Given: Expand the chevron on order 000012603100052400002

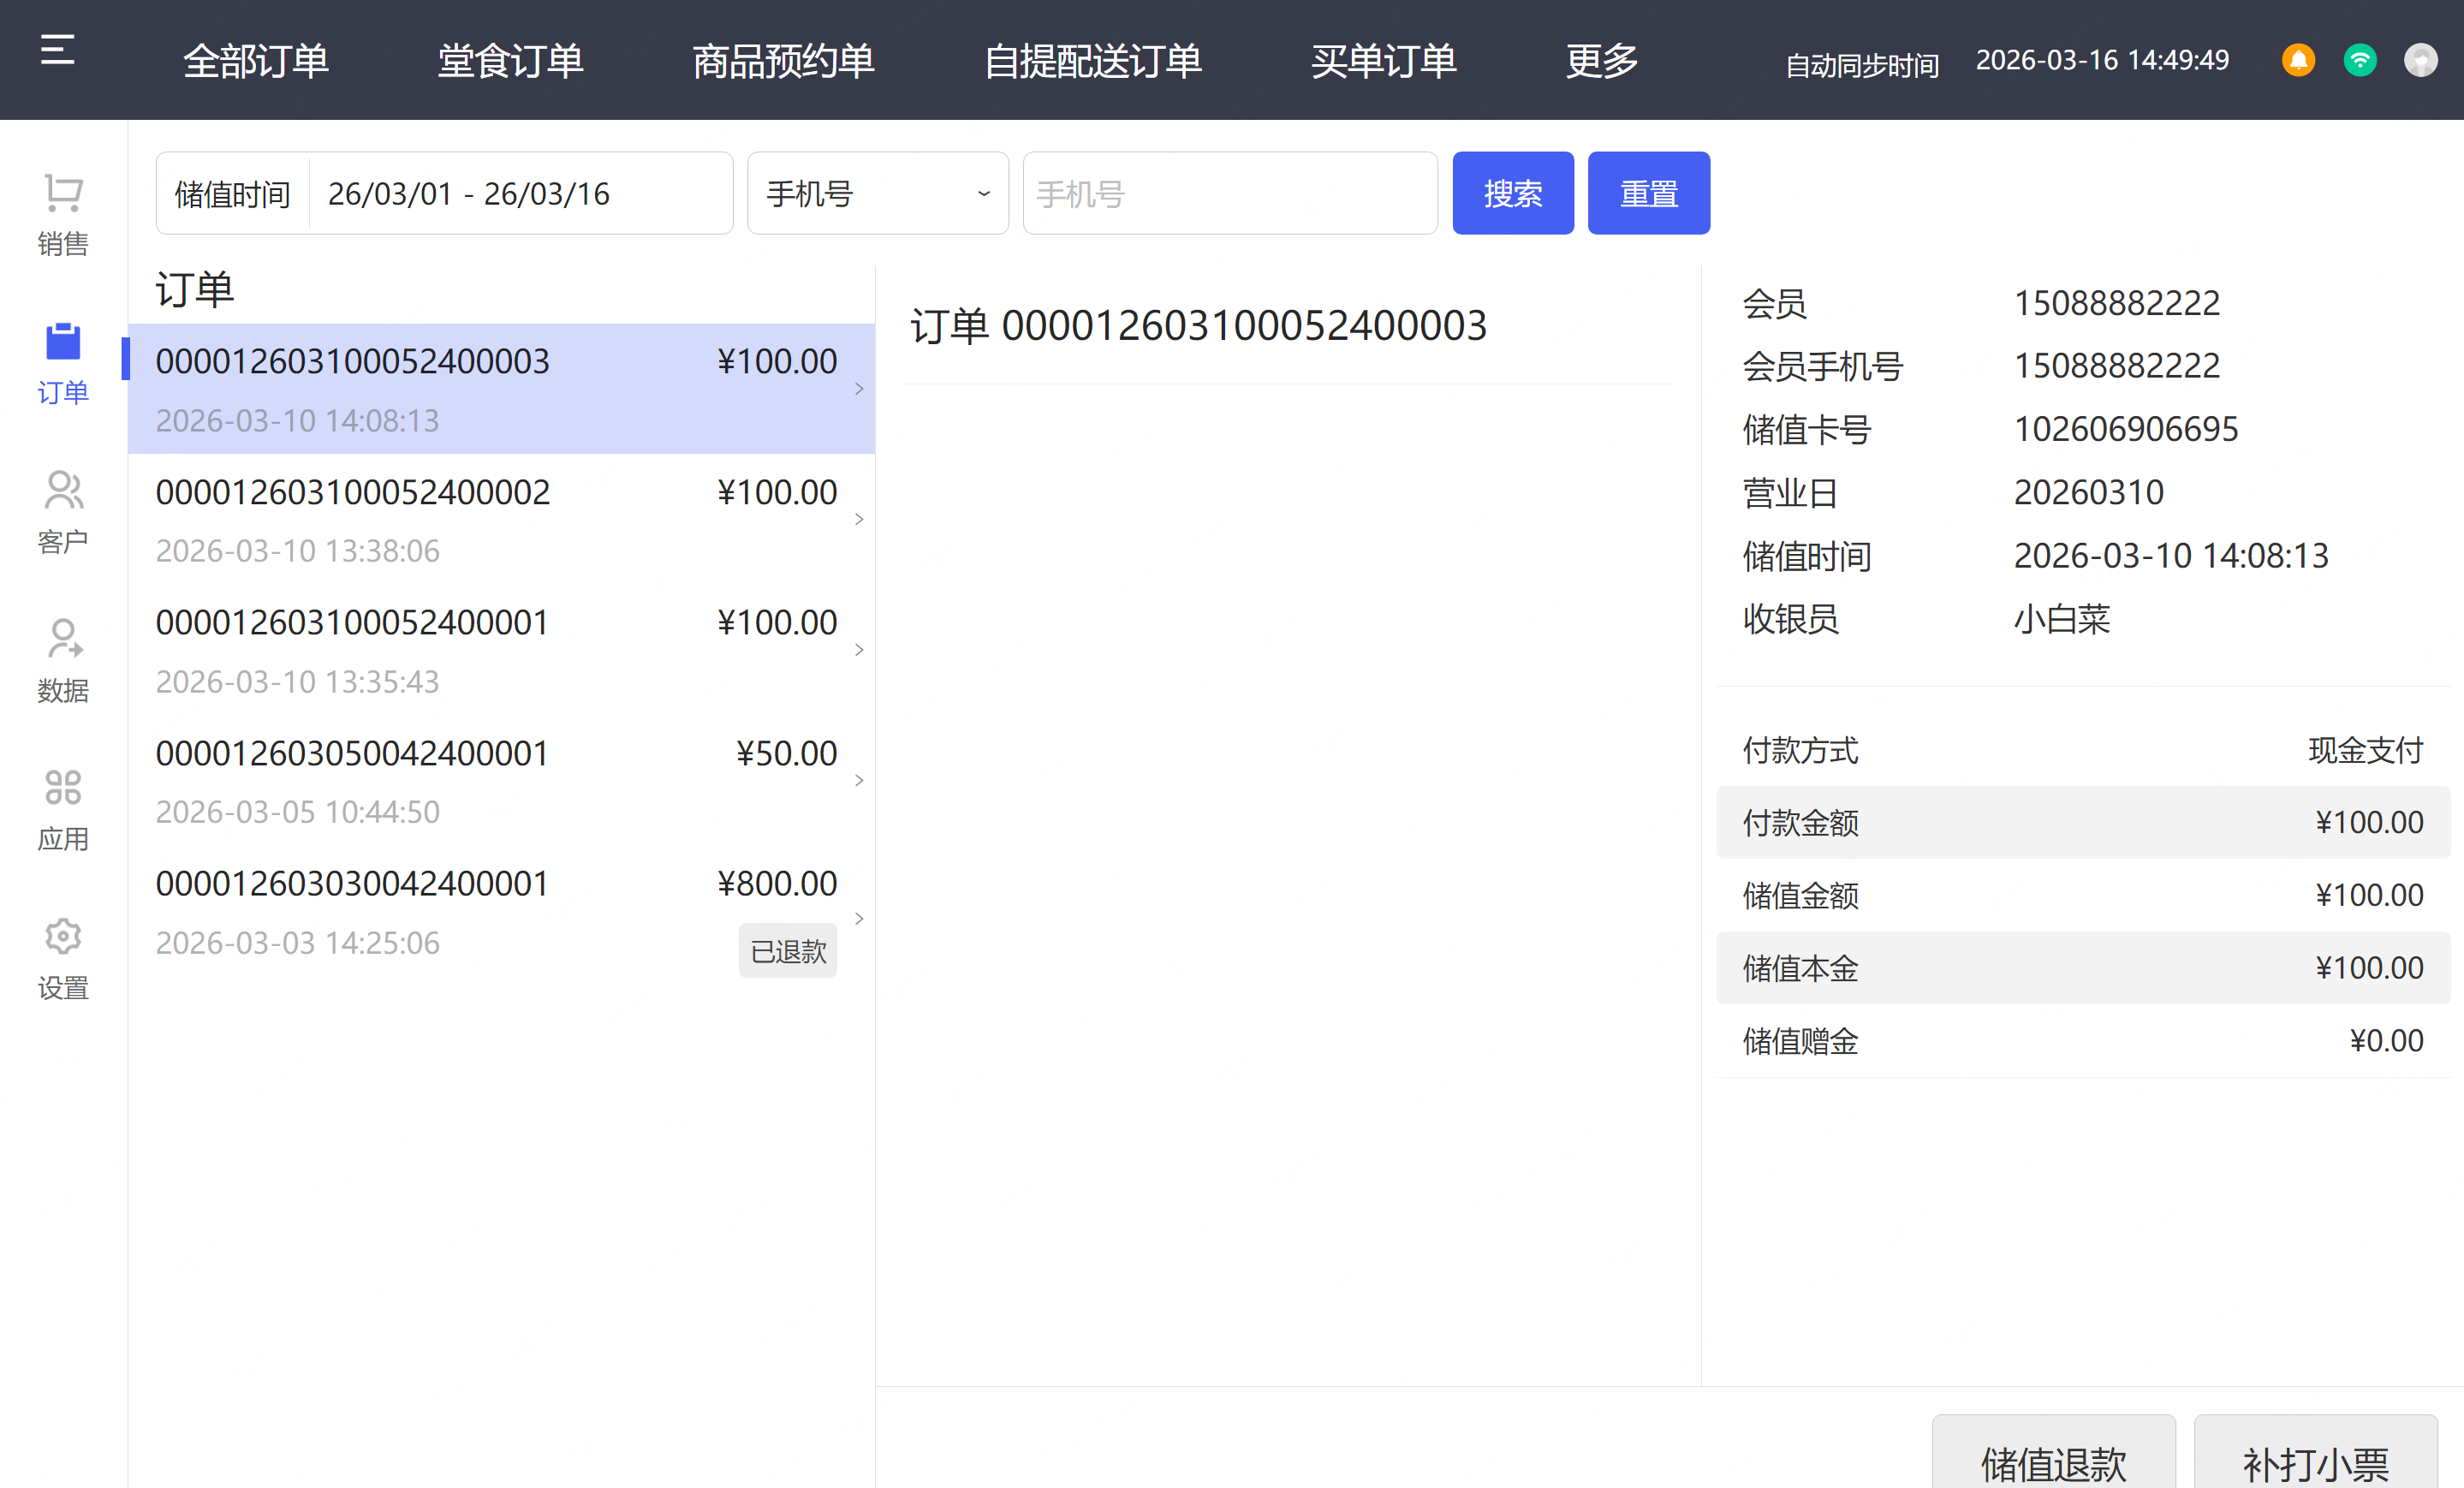Looking at the screenshot, I should tap(859, 519).
